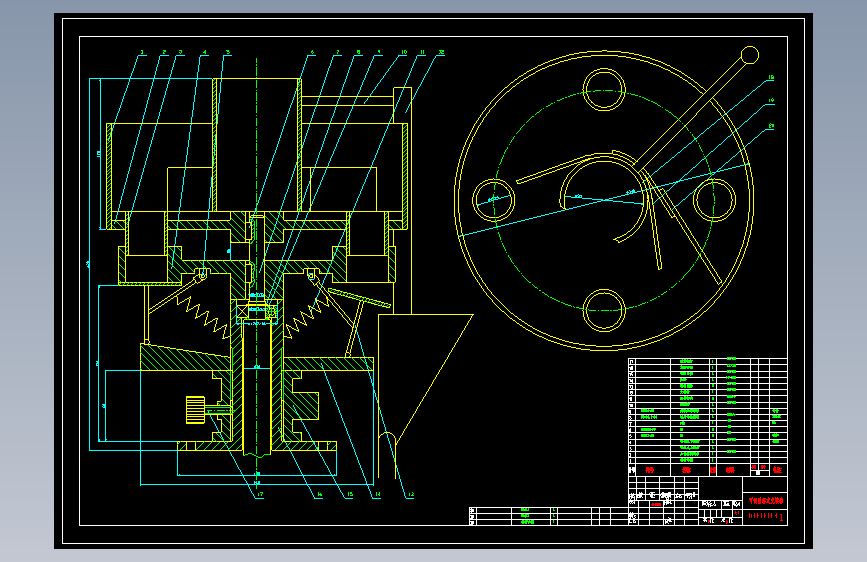Select part callout number 7 label

338,52
